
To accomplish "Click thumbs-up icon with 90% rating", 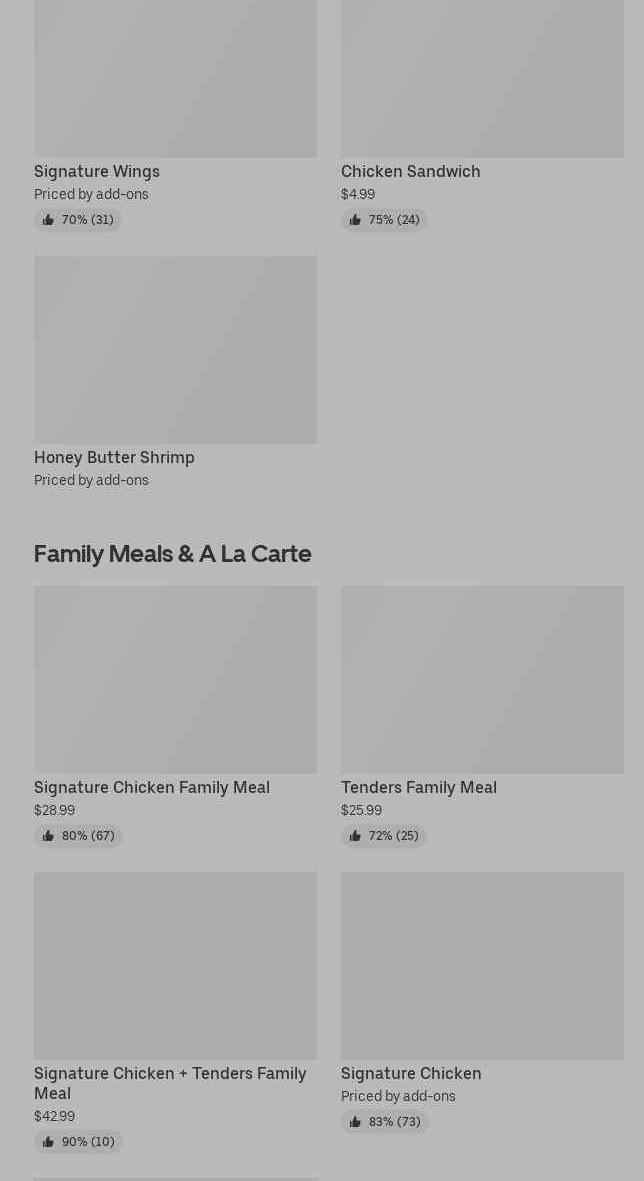I will point(48,1142).
